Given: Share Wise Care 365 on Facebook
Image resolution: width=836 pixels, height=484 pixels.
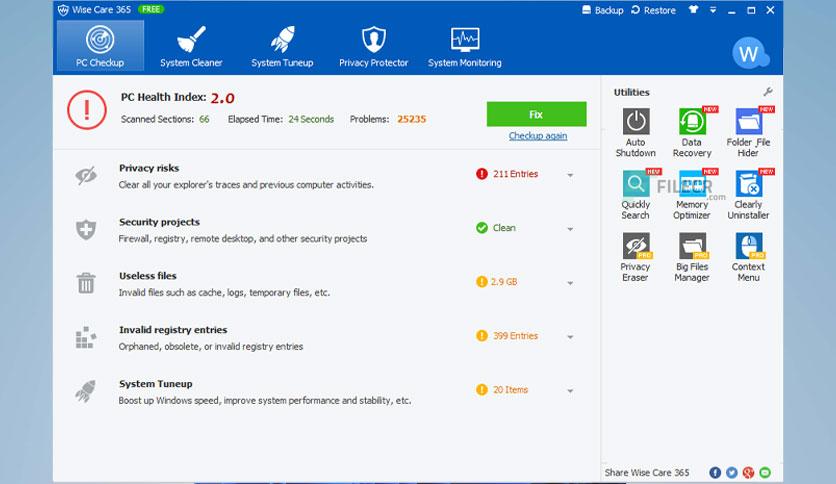Looking at the screenshot, I should (x=715, y=472).
